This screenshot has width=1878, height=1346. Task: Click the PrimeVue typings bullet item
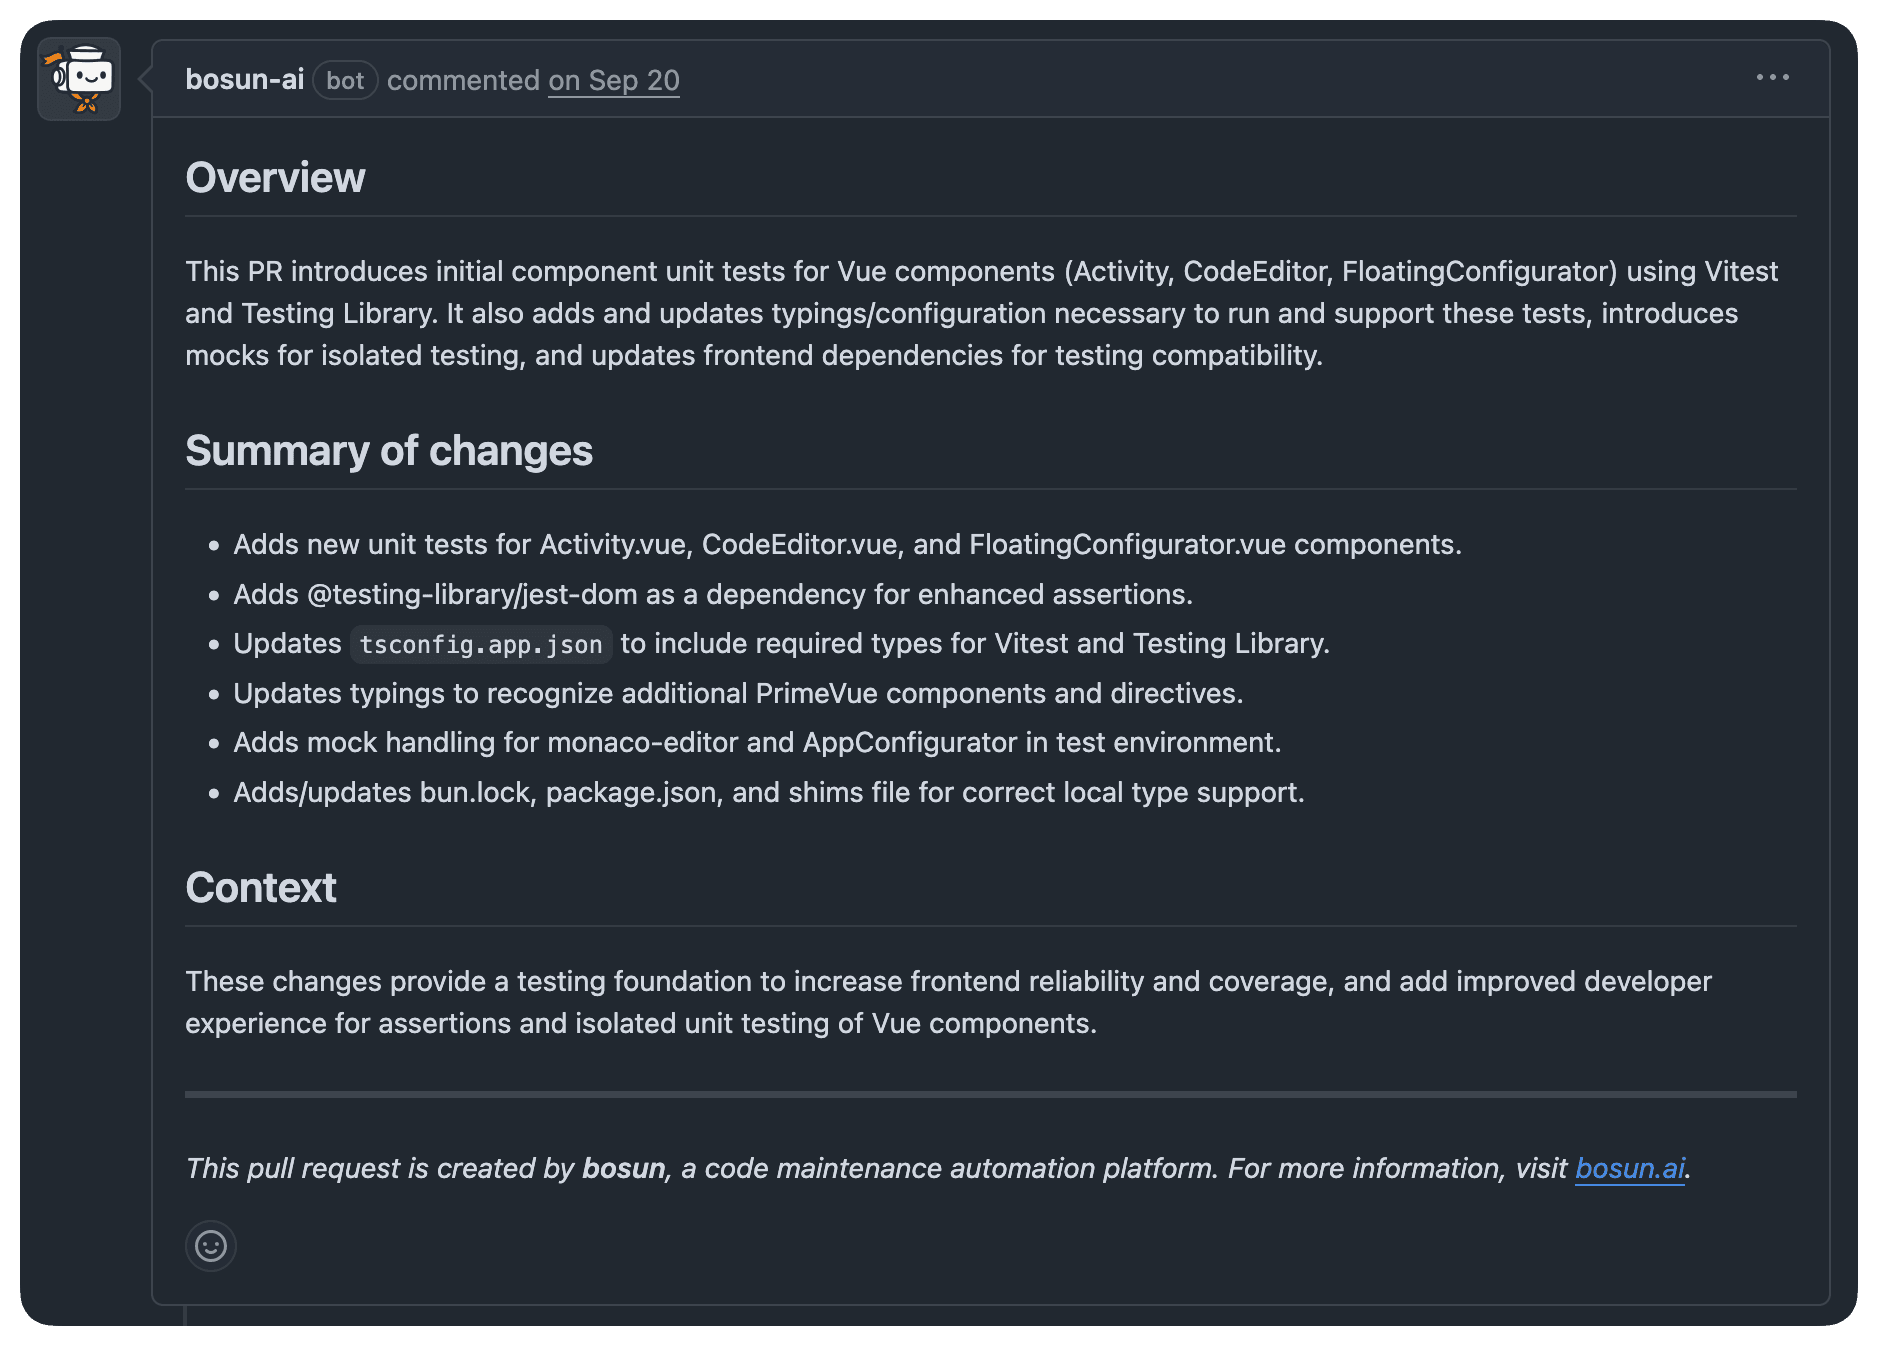(738, 694)
